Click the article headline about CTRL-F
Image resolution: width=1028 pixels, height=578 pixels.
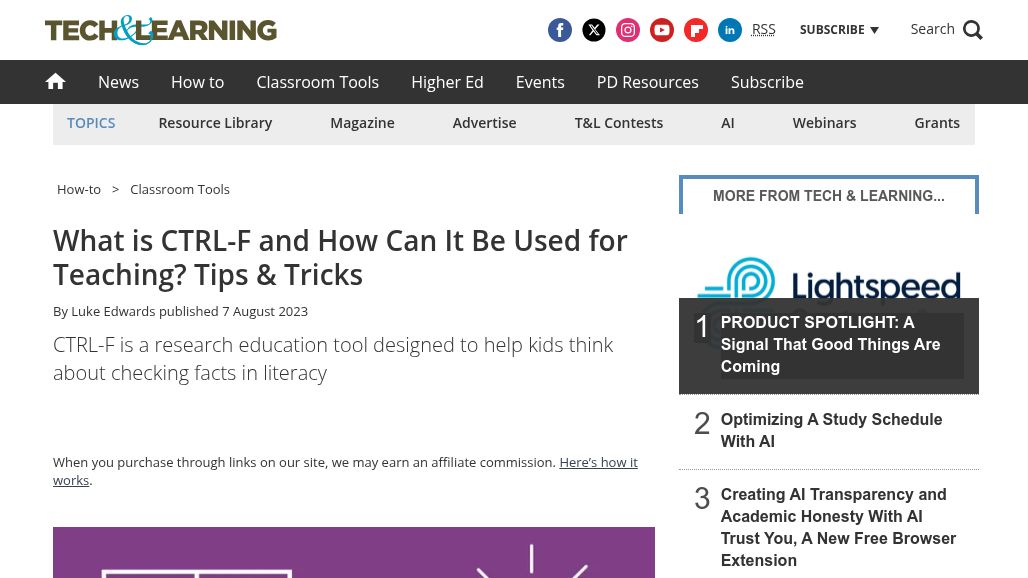(x=340, y=258)
